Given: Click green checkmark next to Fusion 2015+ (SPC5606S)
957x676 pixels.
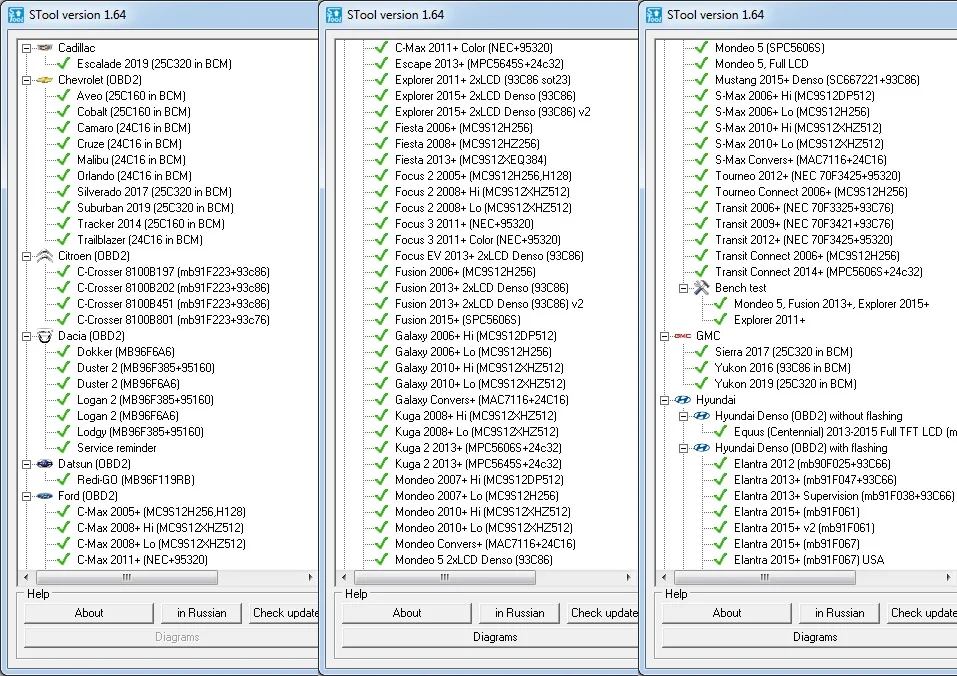Looking at the screenshot, I should [381, 320].
